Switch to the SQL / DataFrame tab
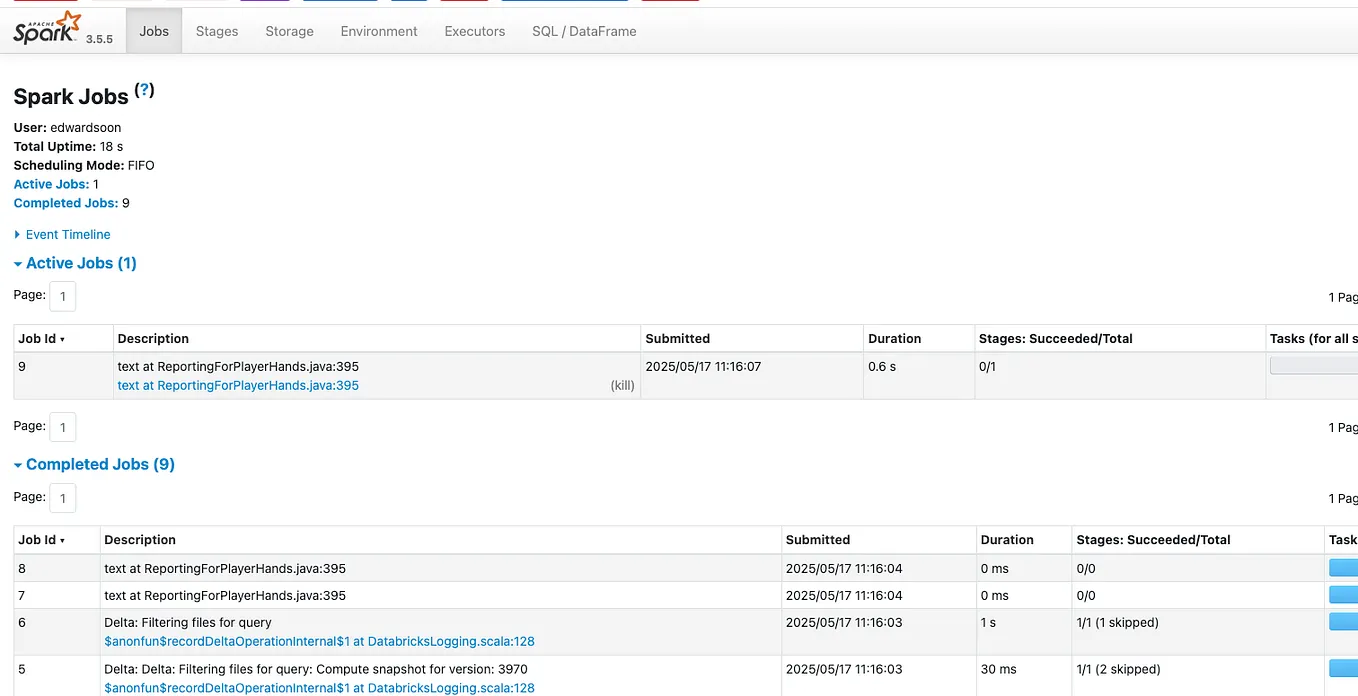 583,31
